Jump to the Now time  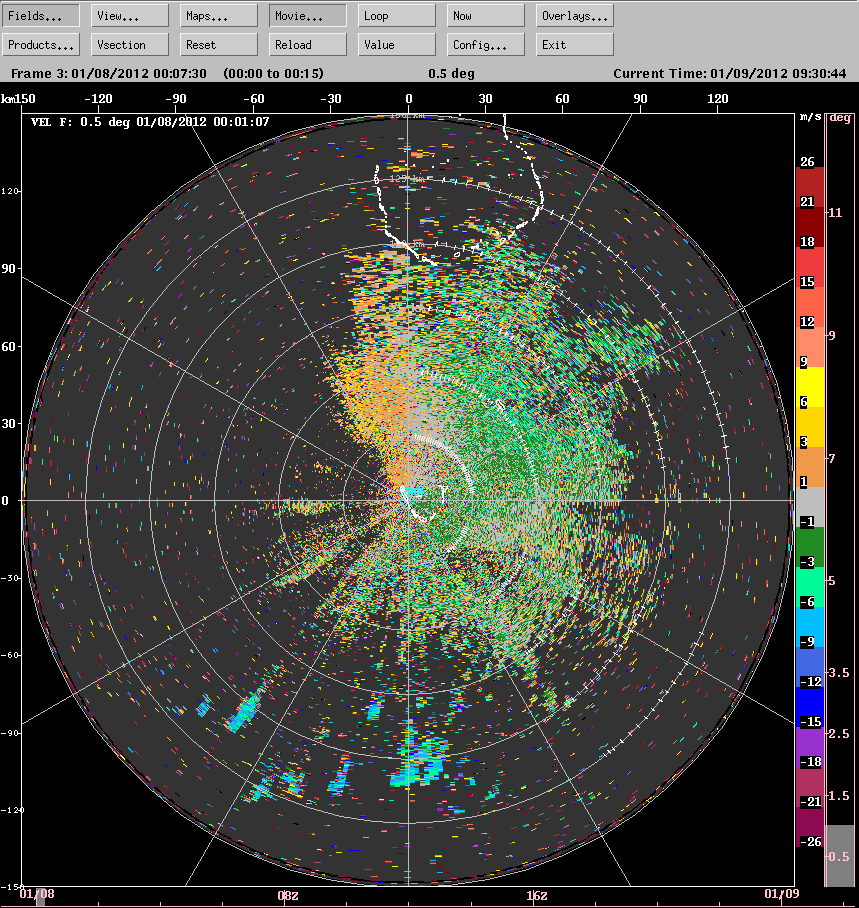[486, 16]
